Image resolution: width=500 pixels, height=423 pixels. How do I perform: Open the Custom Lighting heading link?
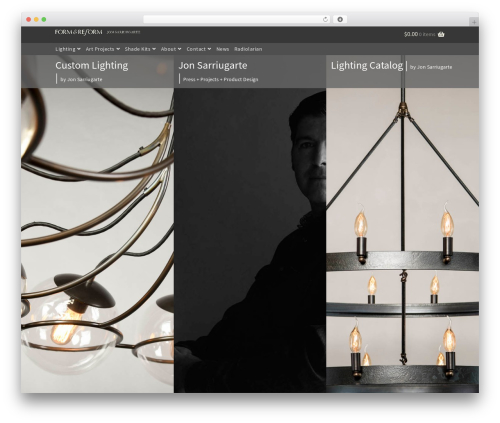[x=92, y=65]
